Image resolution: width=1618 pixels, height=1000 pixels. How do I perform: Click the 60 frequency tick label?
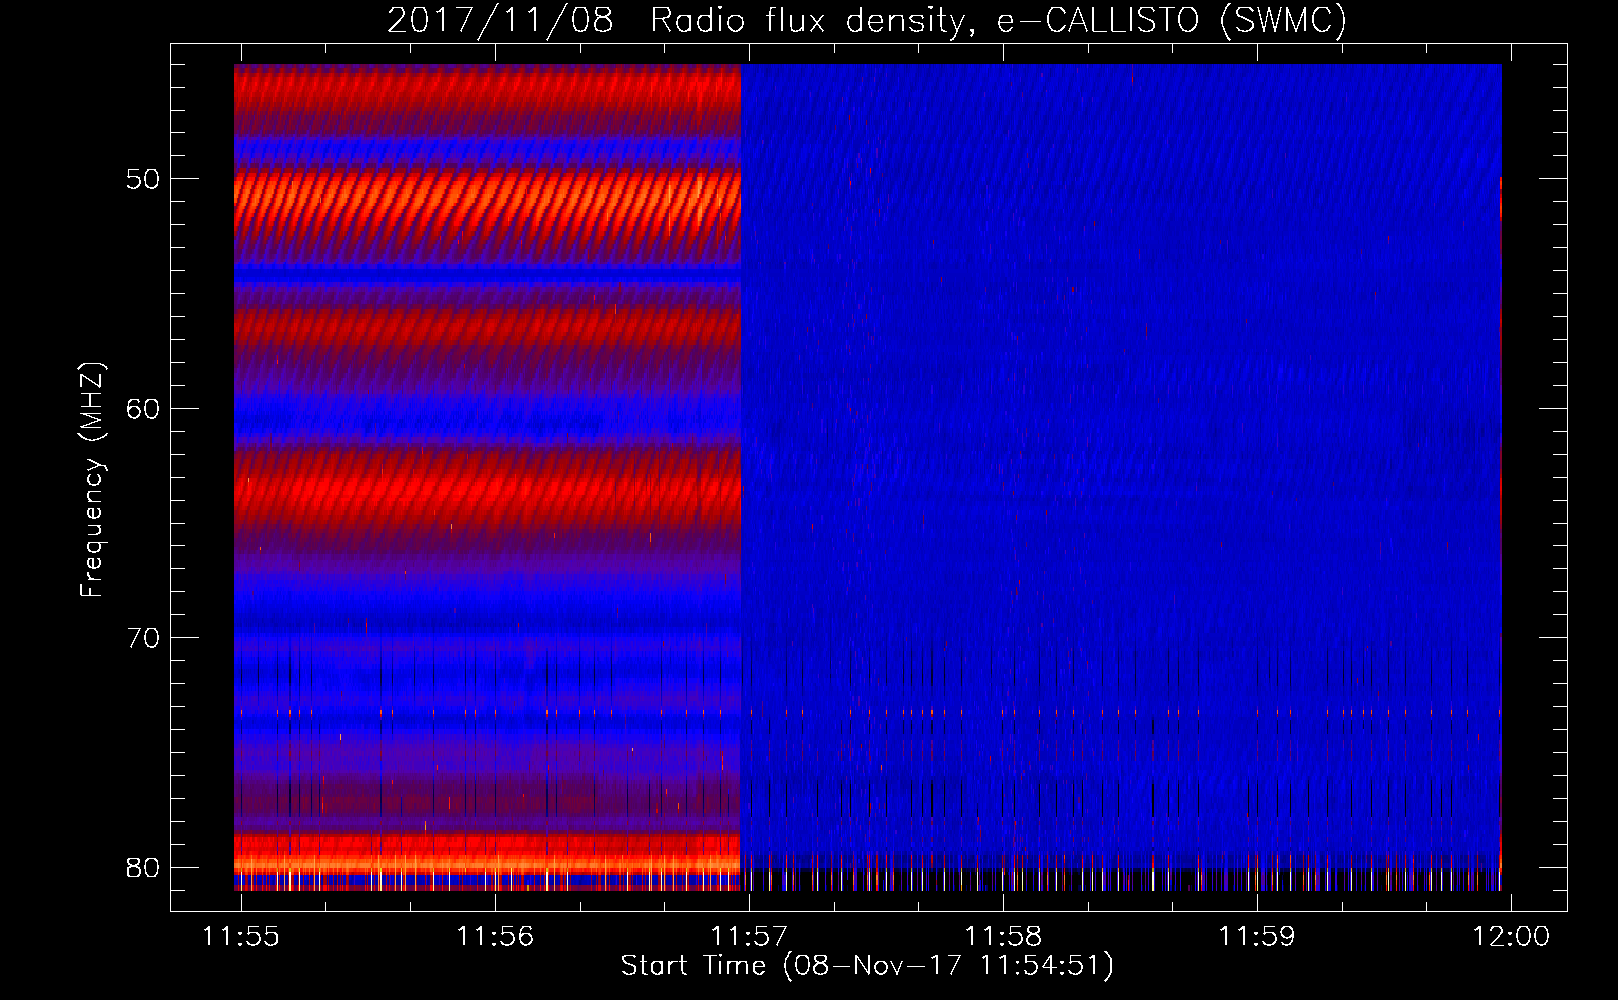click(x=143, y=408)
